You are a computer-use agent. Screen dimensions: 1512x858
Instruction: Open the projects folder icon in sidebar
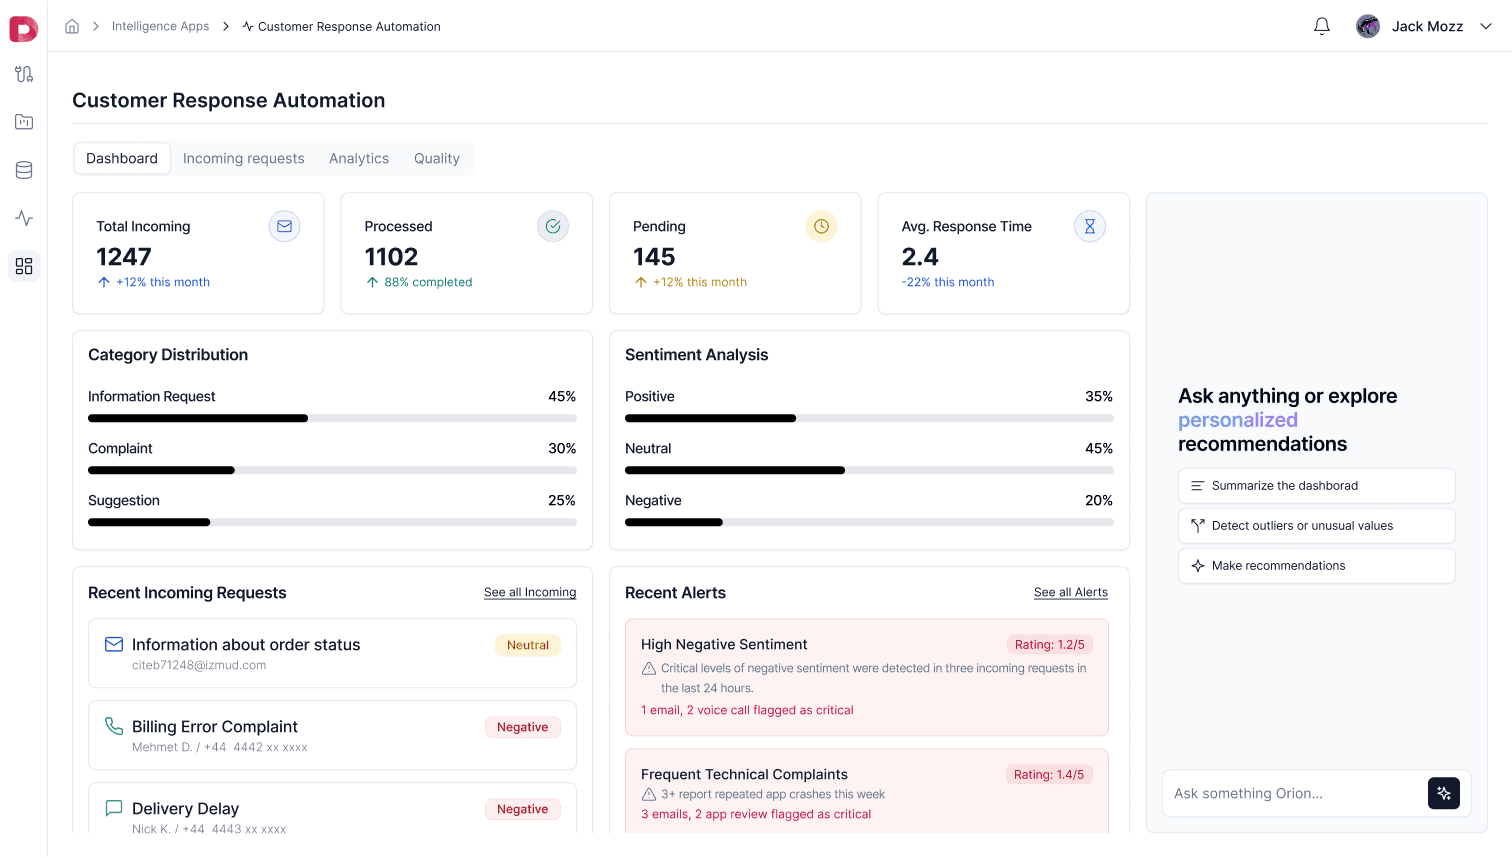(23, 122)
